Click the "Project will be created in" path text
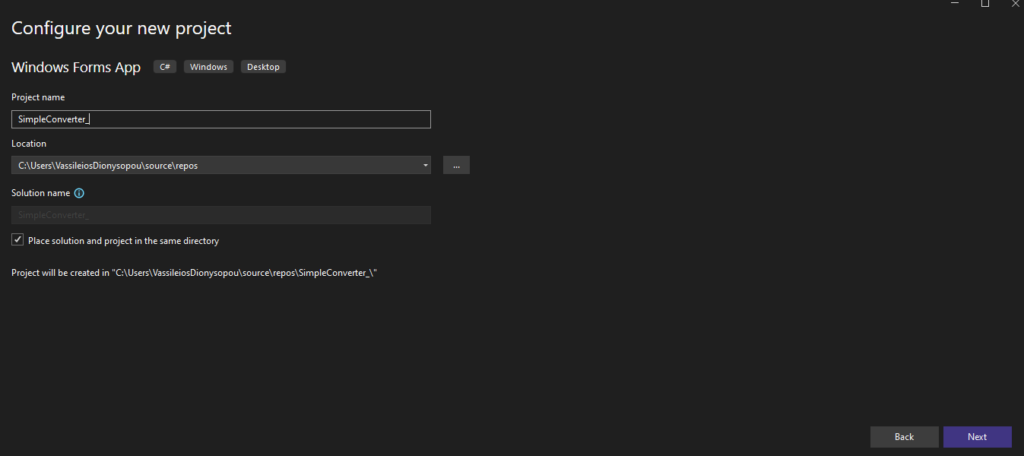The width and height of the screenshot is (1024, 456). (x=193, y=272)
